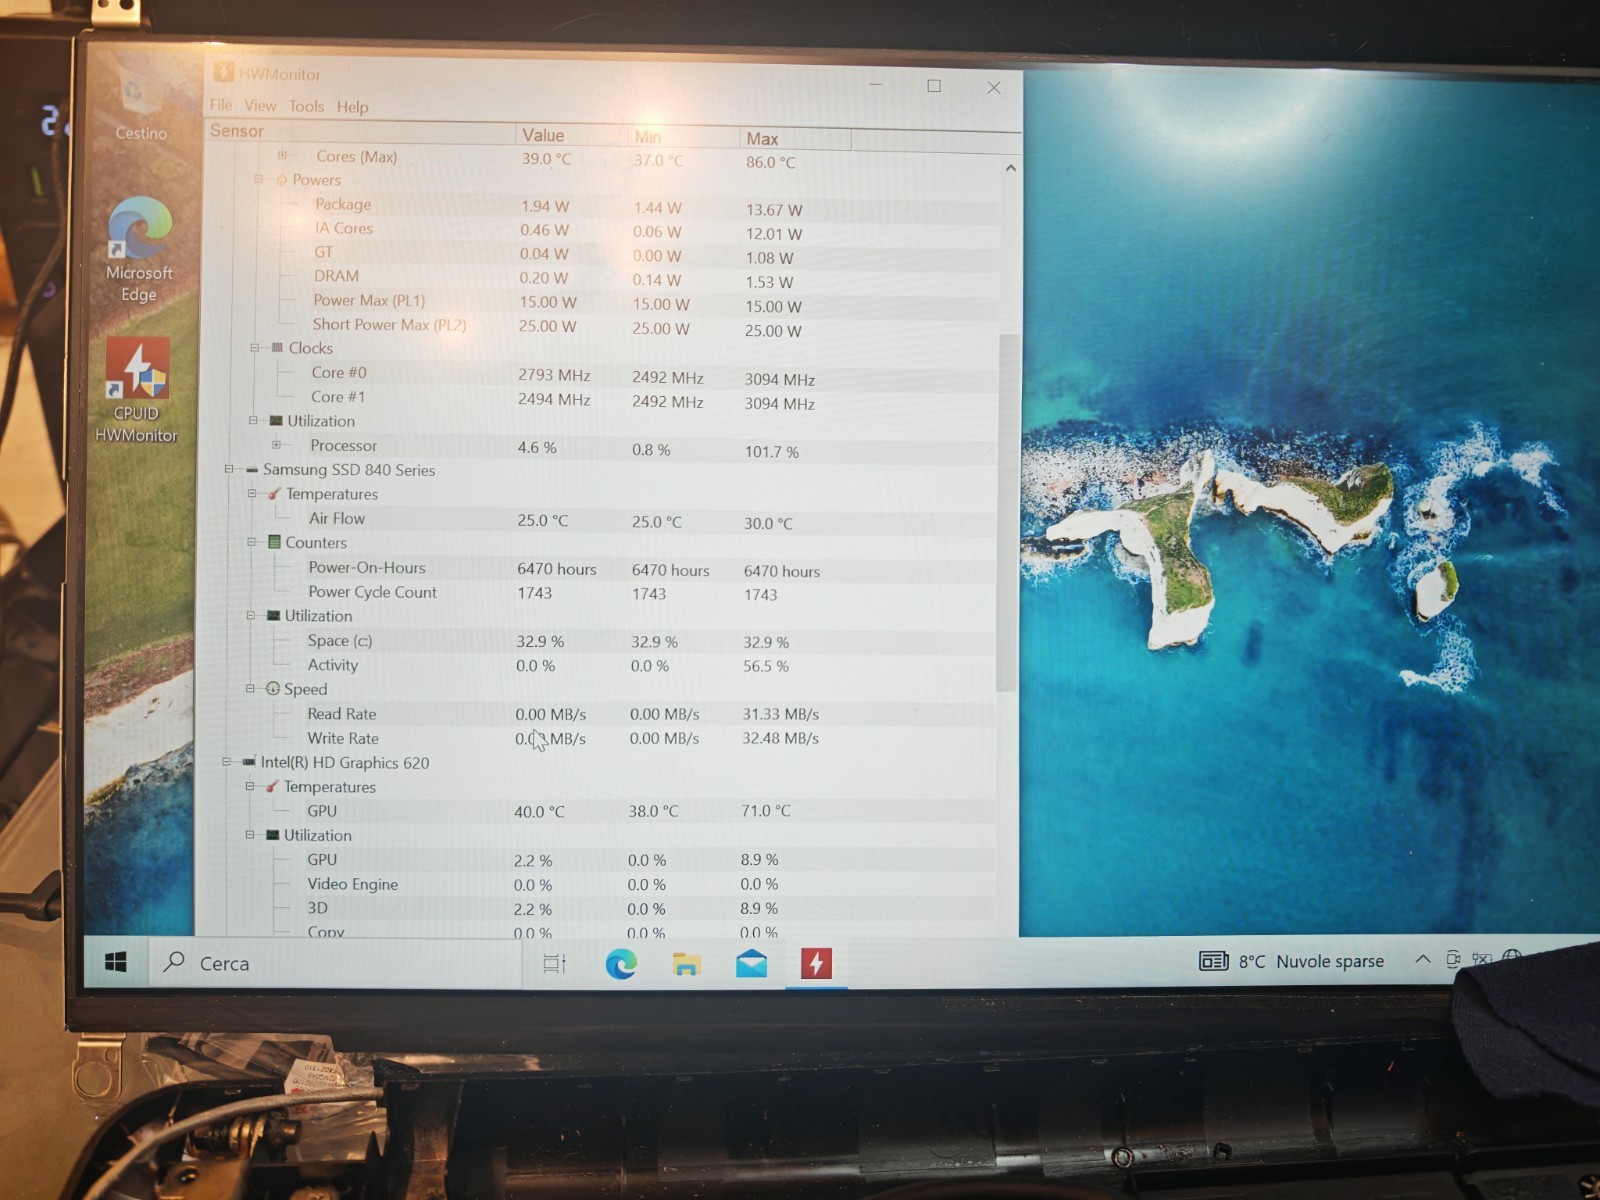Click the drive icon beside Samsung SSD 840 Series

(251, 469)
